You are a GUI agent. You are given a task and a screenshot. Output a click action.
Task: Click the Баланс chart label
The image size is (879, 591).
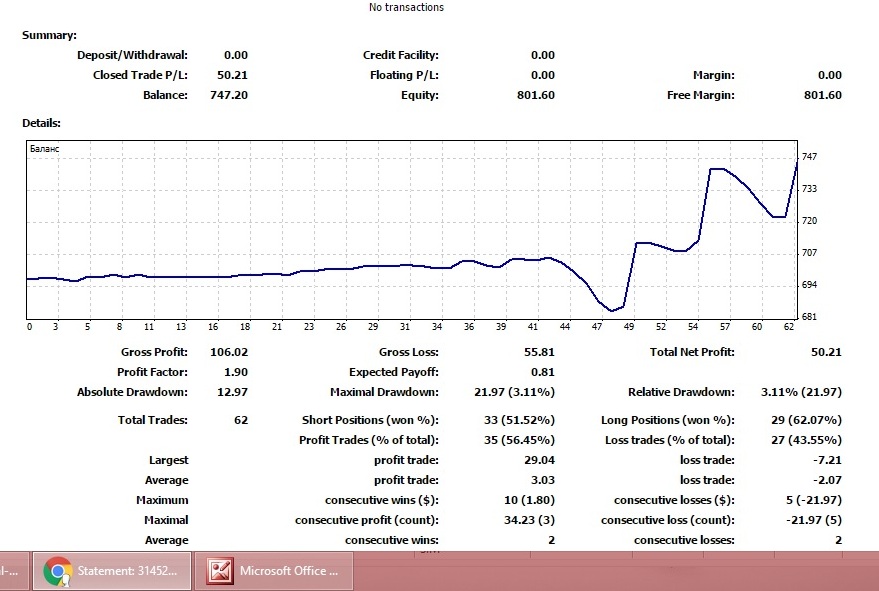coord(44,149)
